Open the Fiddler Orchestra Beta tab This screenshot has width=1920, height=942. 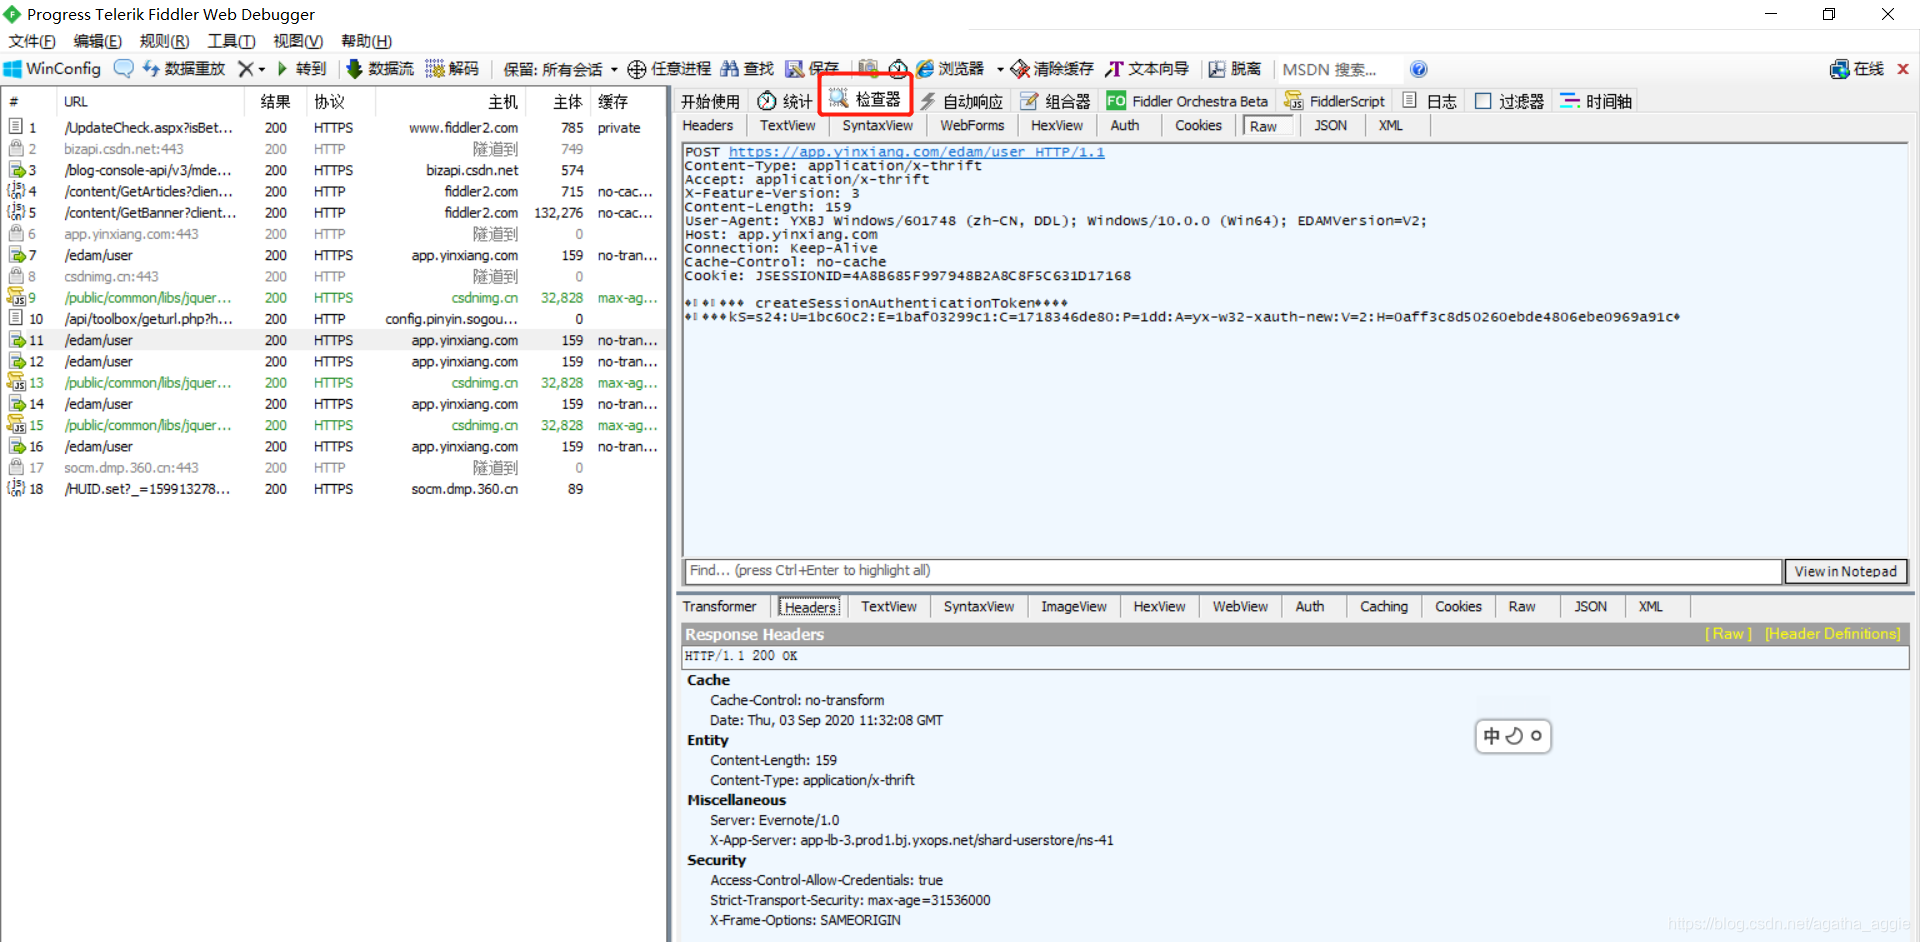pyautogui.click(x=1187, y=101)
